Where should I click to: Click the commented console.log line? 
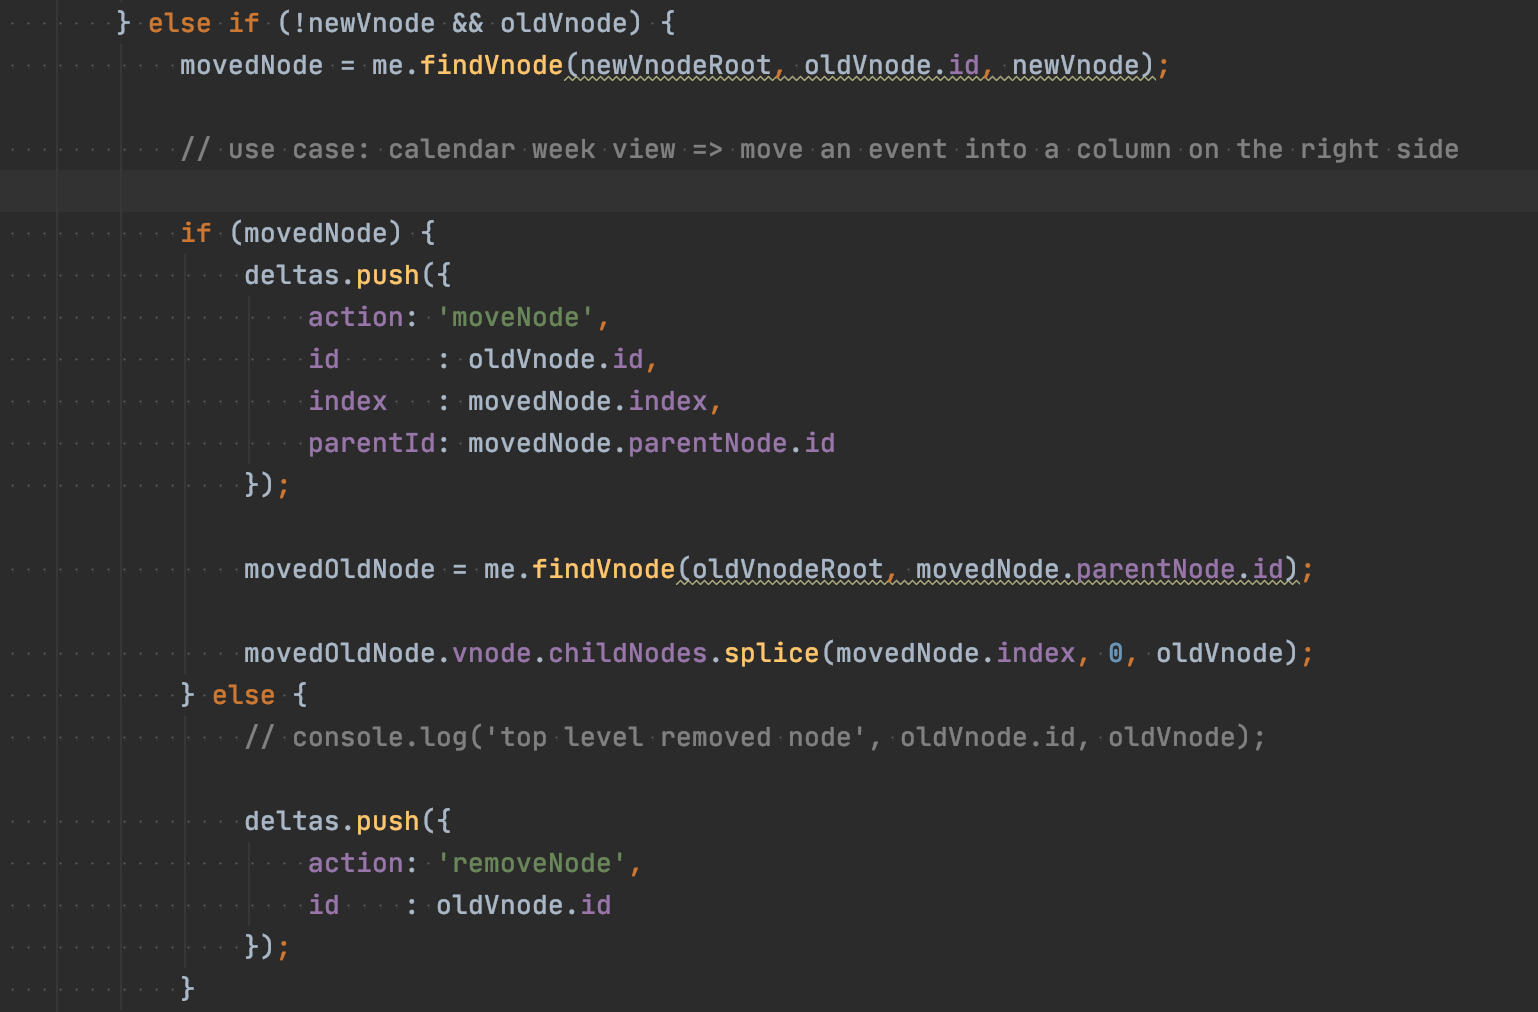click(x=755, y=737)
